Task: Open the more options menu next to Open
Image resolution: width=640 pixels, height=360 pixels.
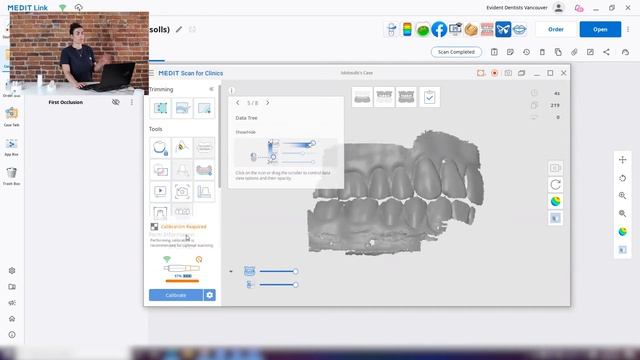Action: (628, 29)
